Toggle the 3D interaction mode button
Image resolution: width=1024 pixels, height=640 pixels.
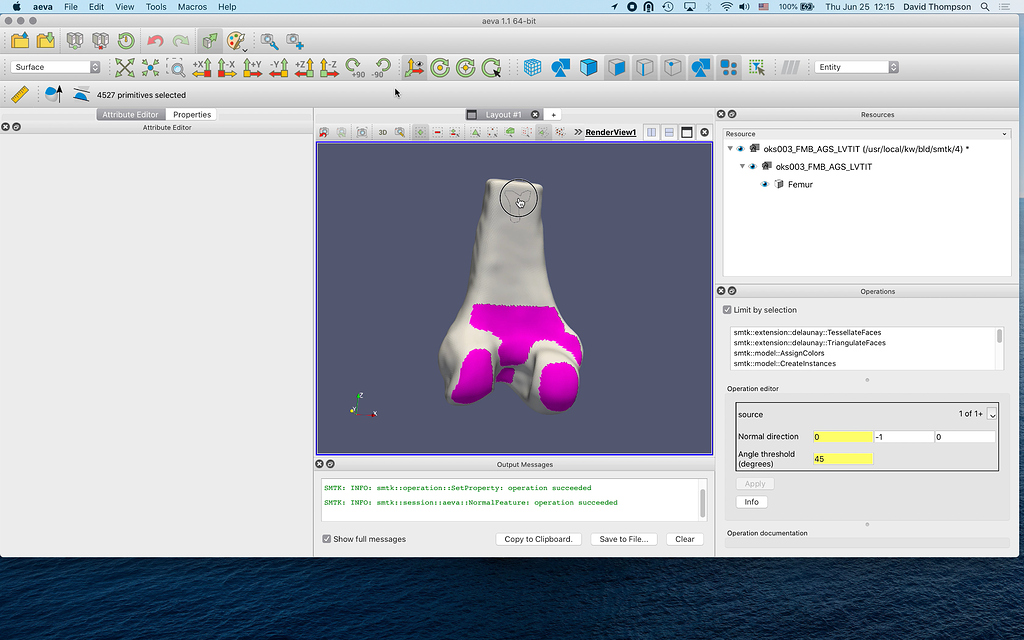[382, 132]
